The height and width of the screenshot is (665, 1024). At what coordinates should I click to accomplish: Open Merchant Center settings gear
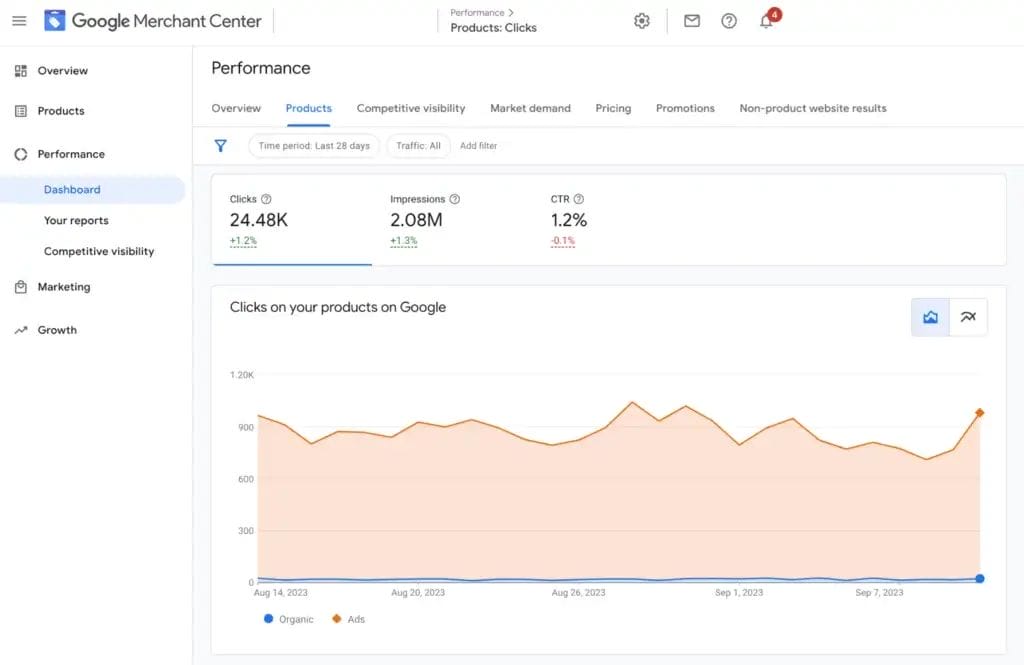coord(641,20)
